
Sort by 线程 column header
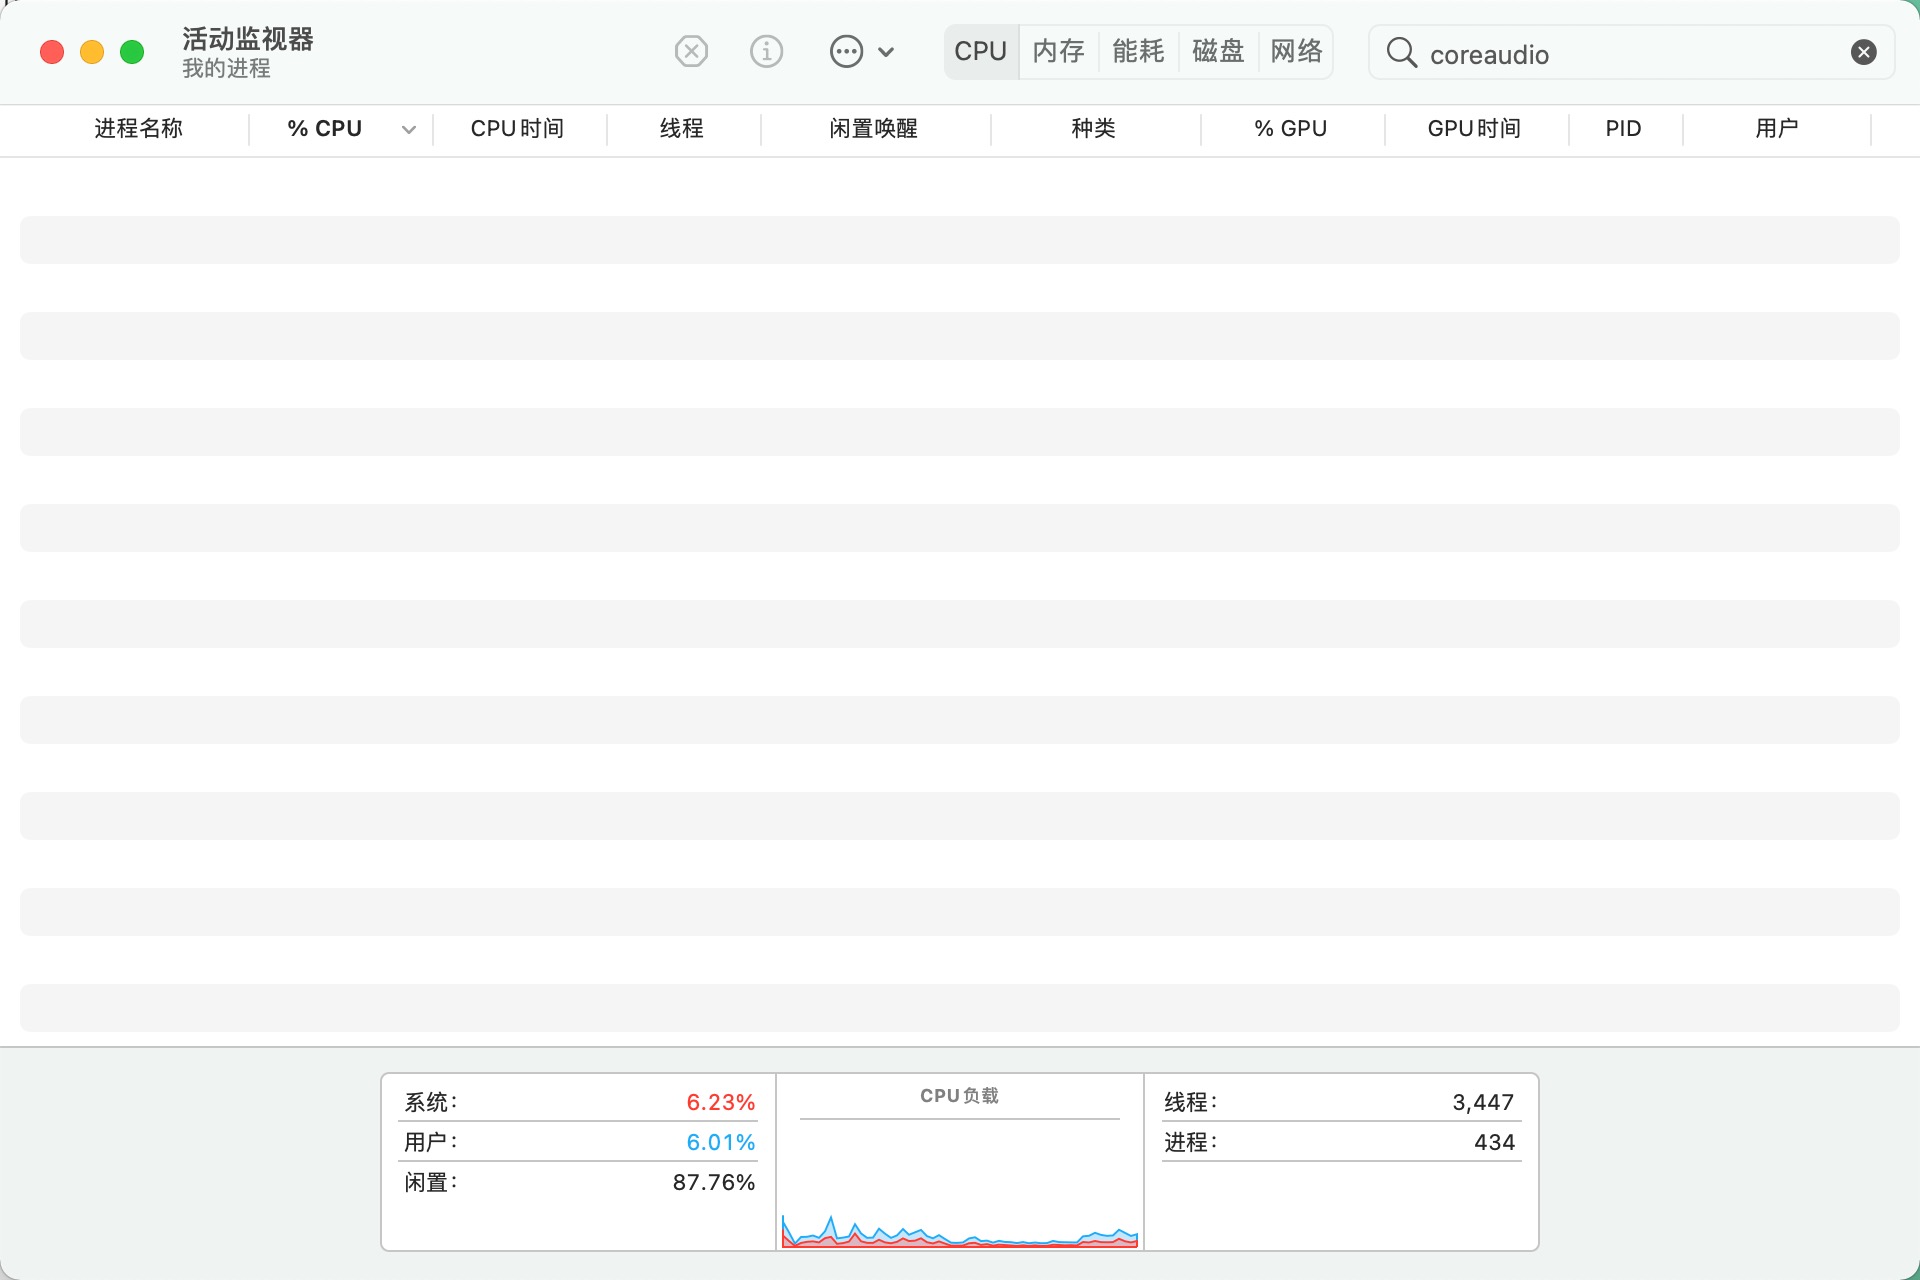681,129
